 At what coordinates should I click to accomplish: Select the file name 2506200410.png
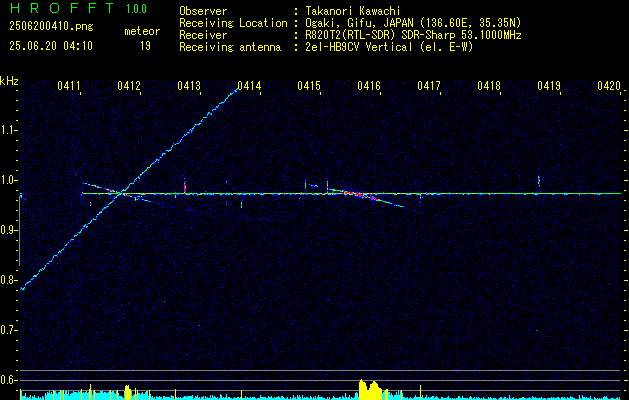tap(51, 27)
